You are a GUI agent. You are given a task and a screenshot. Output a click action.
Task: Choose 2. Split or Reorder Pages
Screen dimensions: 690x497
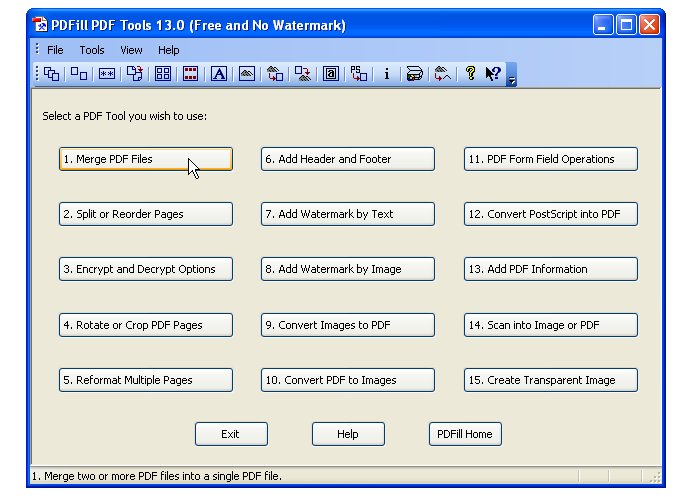point(146,214)
